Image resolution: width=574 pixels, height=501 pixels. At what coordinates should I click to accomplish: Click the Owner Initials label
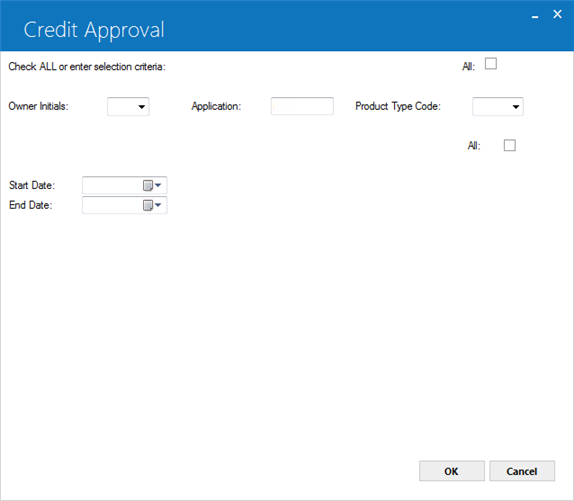(x=38, y=106)
